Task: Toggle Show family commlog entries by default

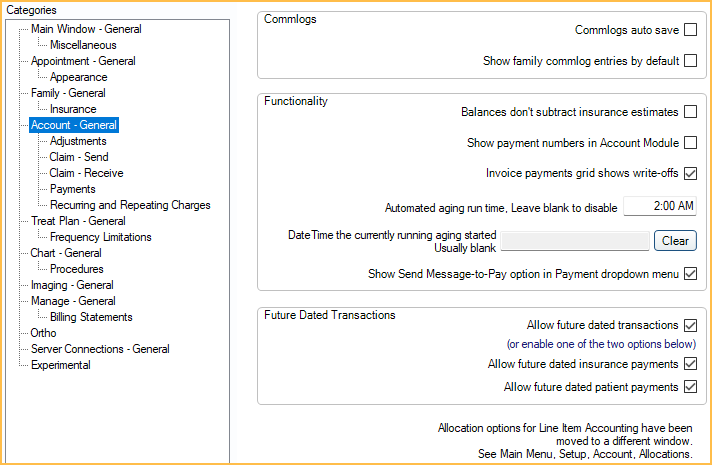Action: coord(690,61)
